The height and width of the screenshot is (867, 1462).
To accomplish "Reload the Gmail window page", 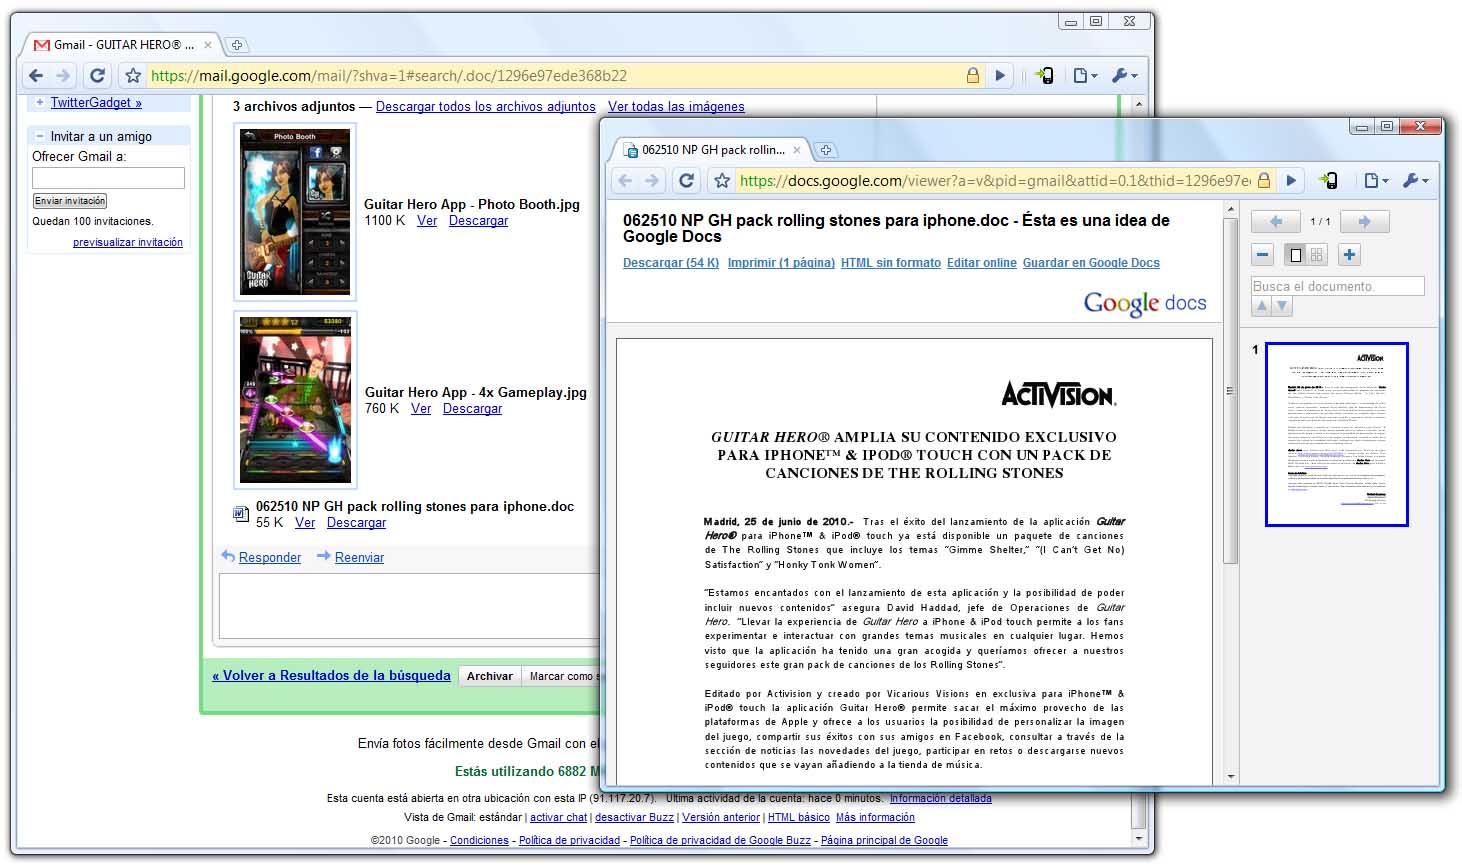I will tap(97, 75).
